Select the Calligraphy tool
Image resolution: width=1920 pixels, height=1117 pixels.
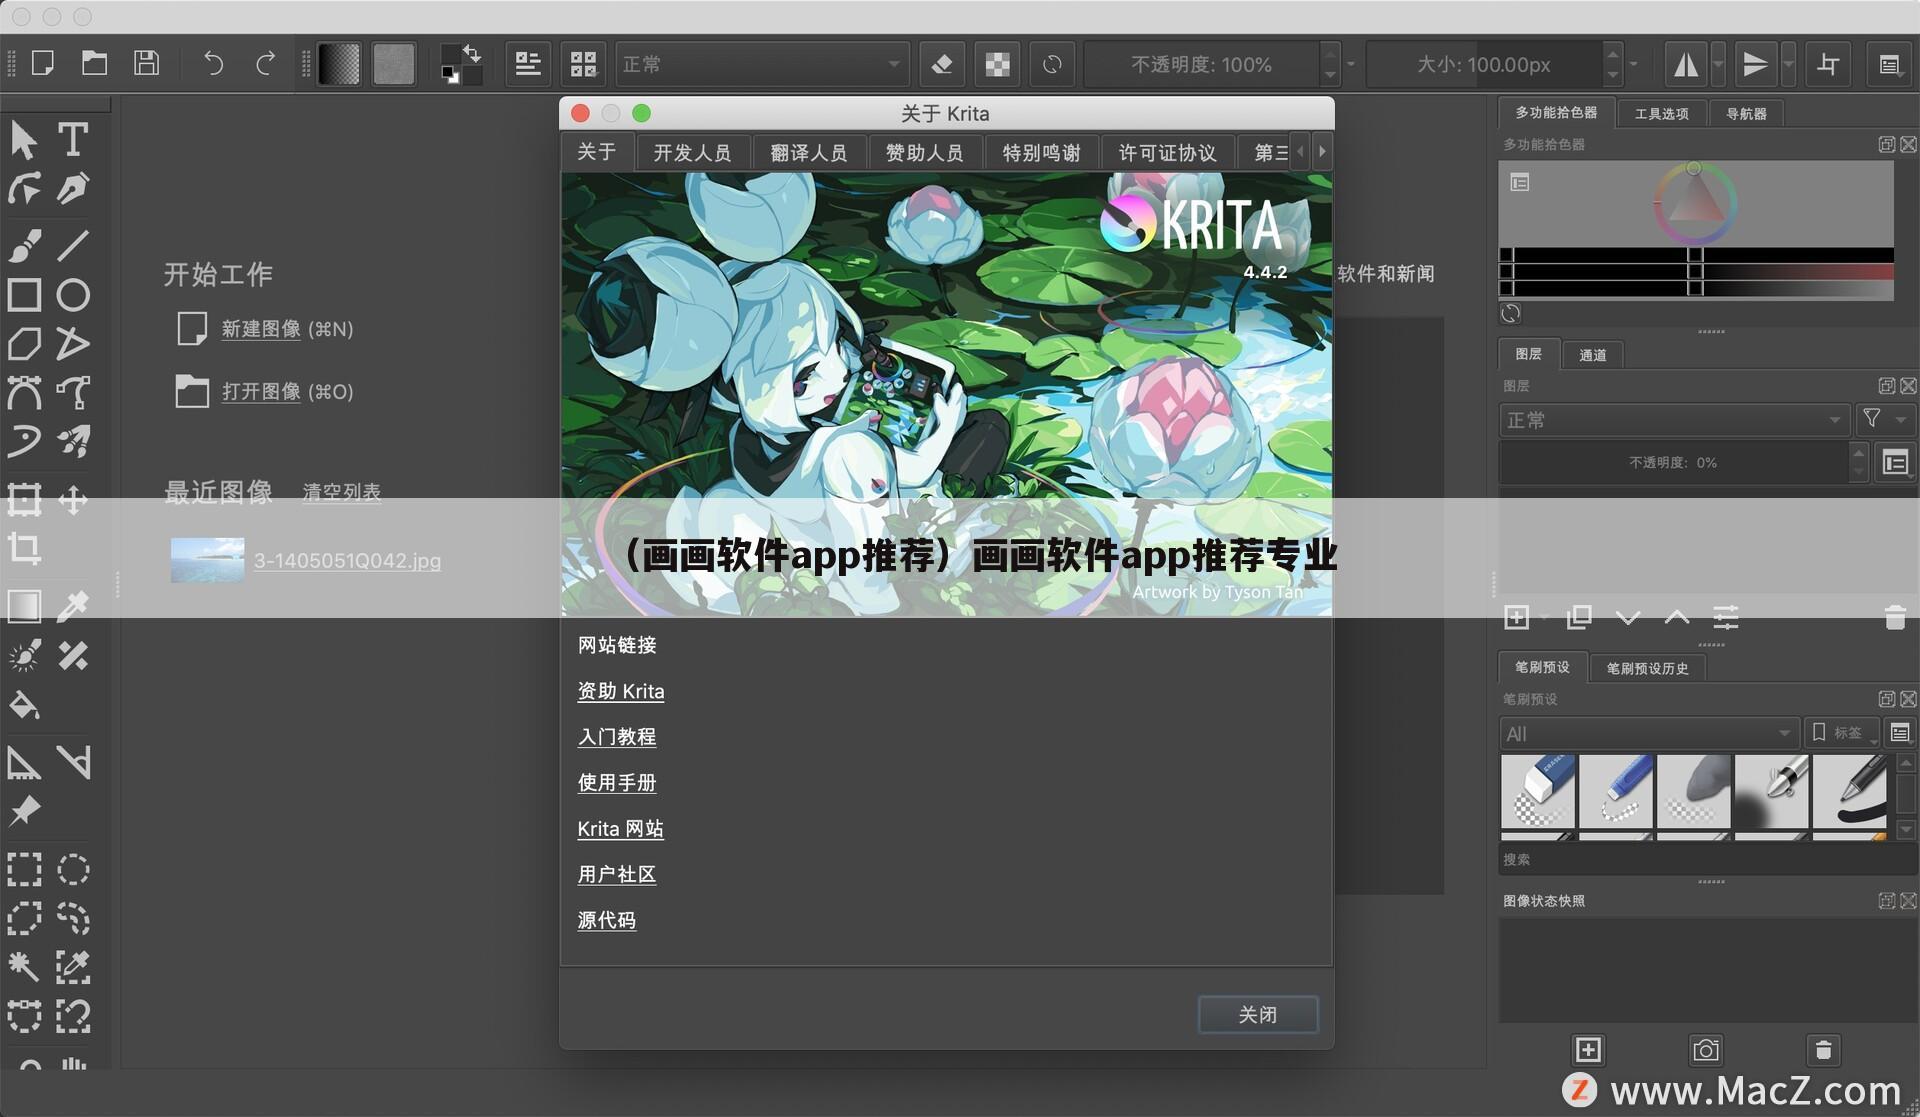coord(72,188)
